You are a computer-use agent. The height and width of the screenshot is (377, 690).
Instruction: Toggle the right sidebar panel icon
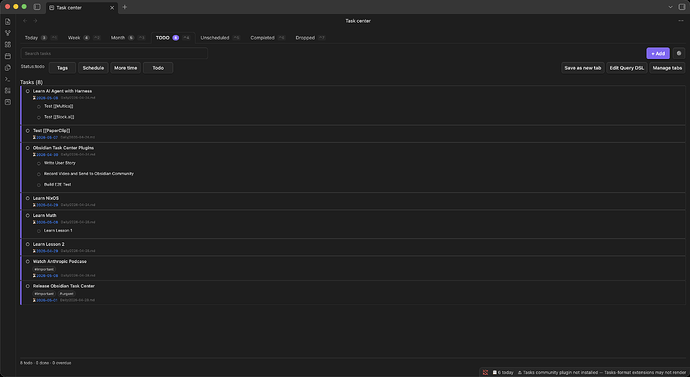pyautogui.click(x=682, y=7)
